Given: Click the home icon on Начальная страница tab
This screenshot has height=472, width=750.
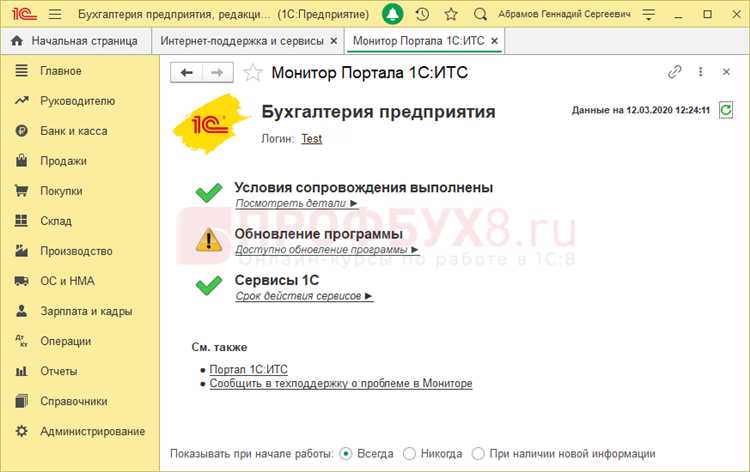Looking at the screenshot, I should pos(17,41).
